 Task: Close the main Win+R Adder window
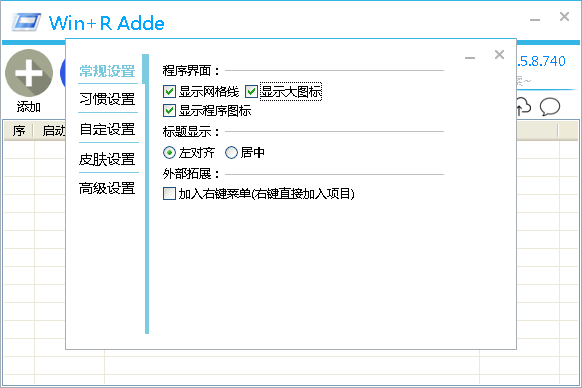click(x=564, y=16)
